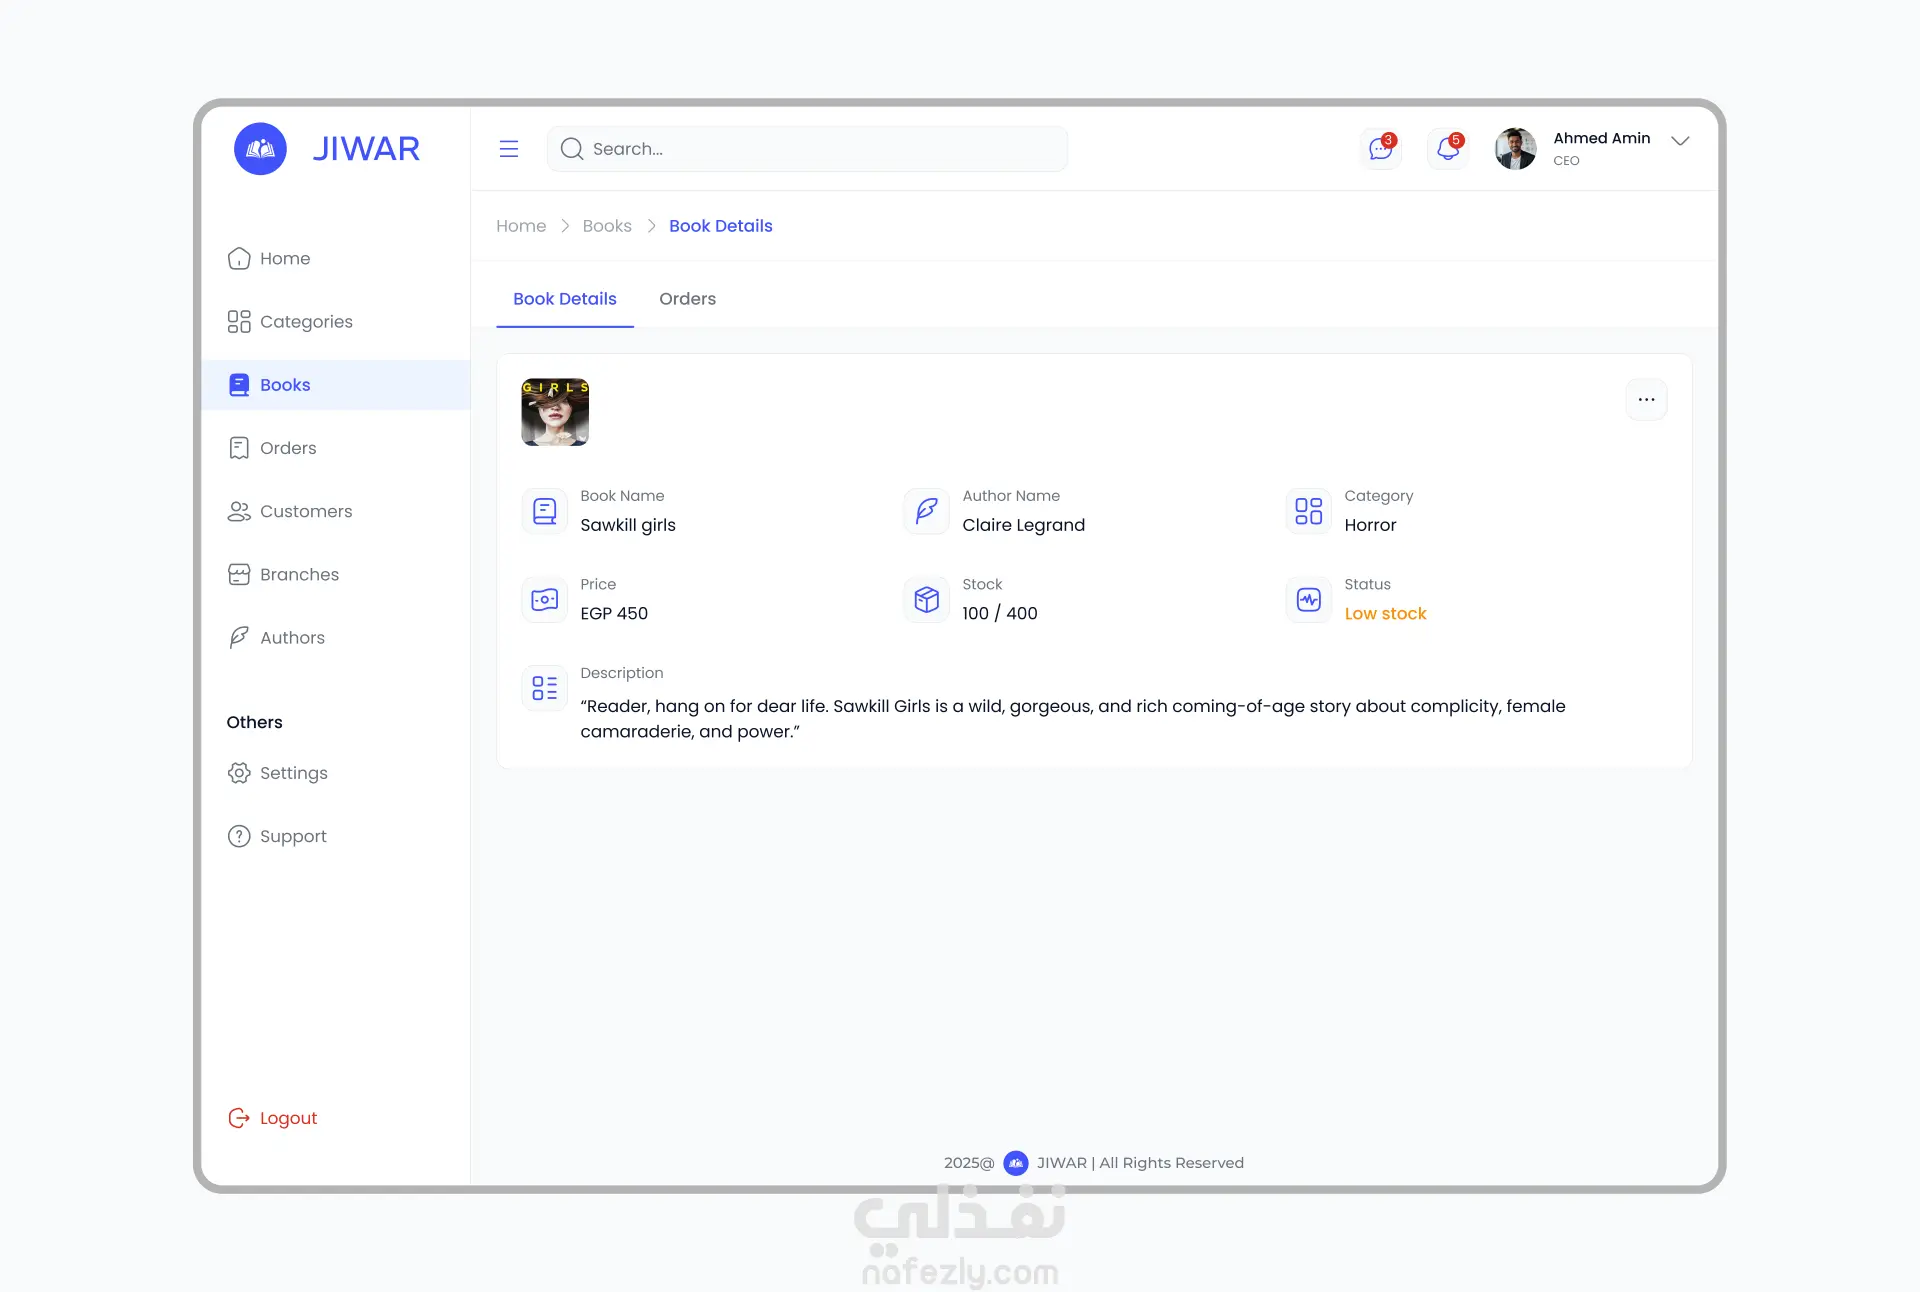Open Settings in sidebar

(293, 773)
